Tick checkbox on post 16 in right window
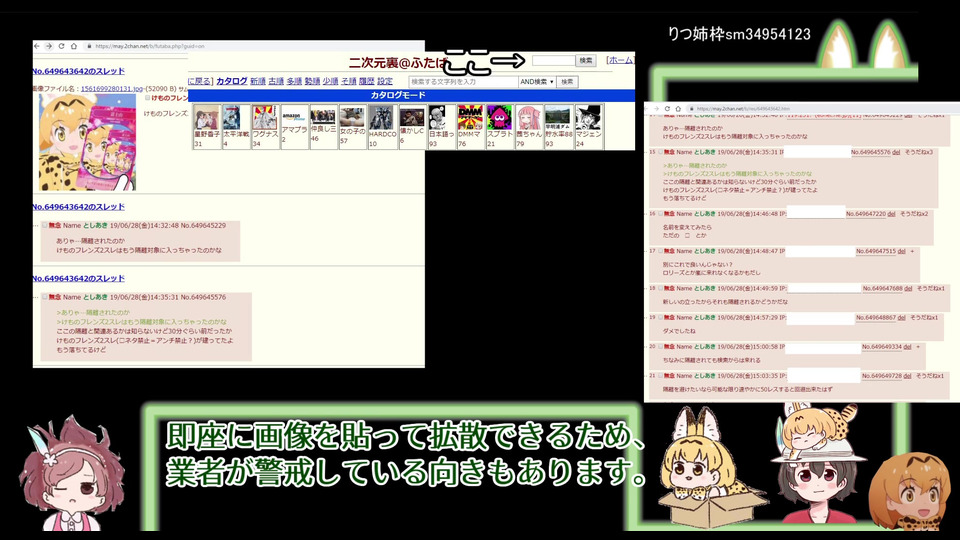The height and width of the screenshot is (540, 960). [660, 214]
